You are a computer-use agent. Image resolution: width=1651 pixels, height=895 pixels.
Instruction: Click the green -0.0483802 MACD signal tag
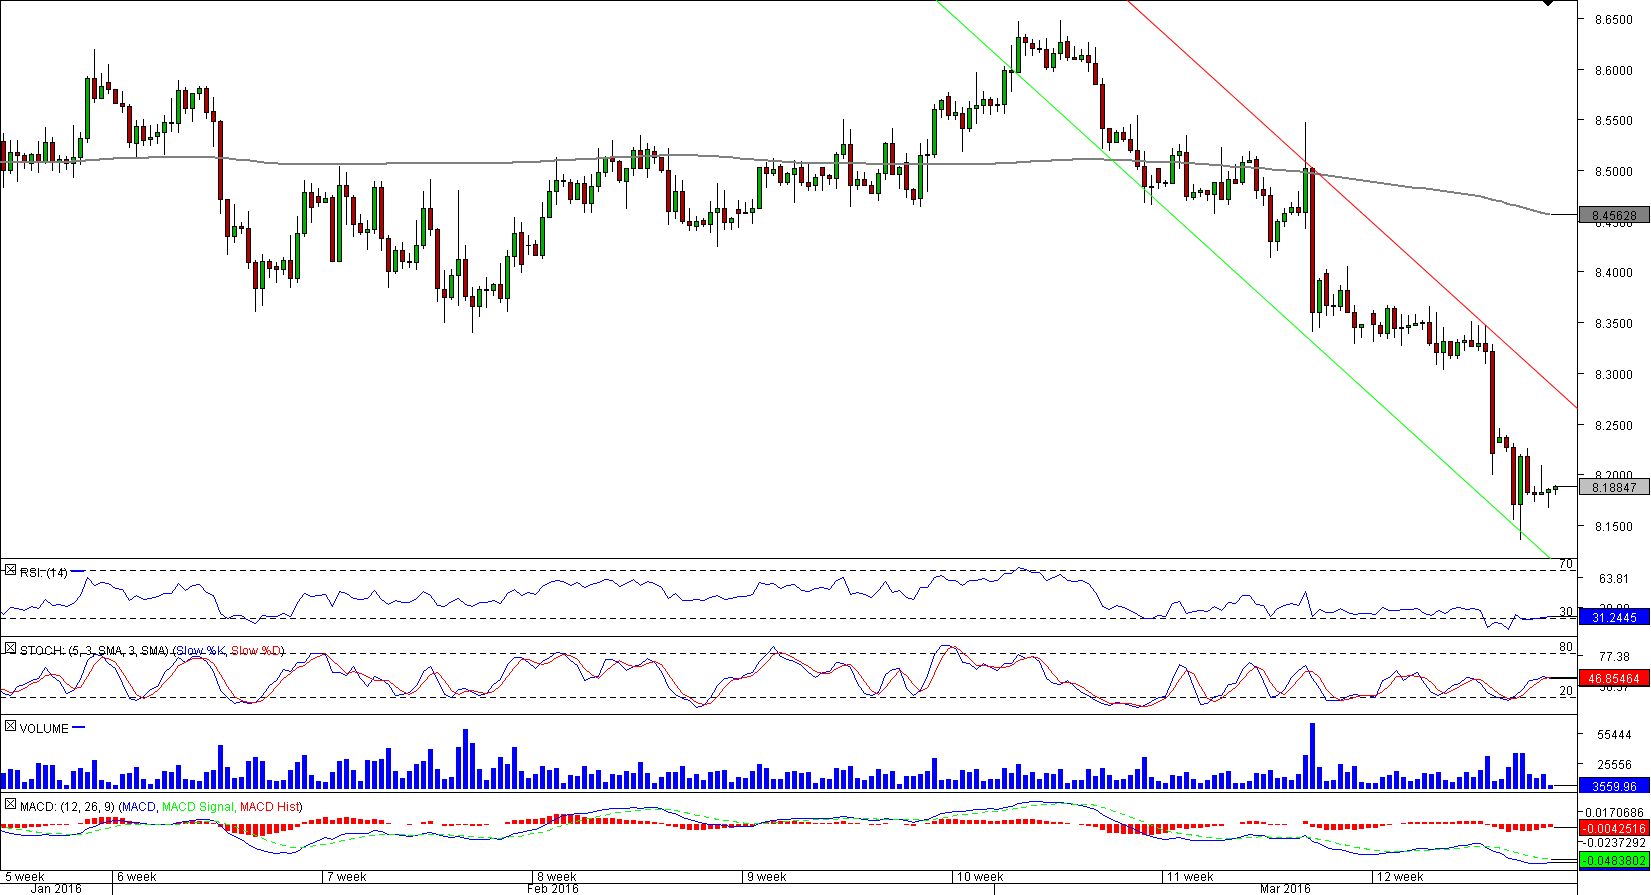[1613, 860]
